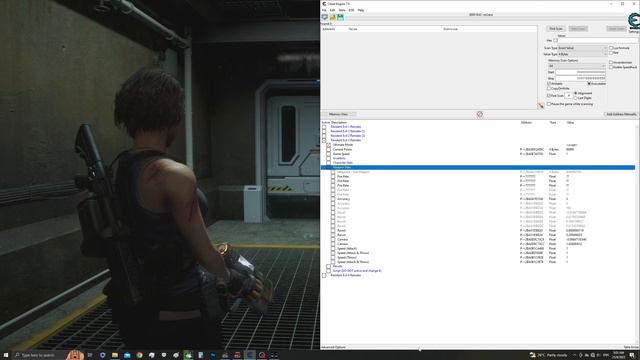
Task: Click the First Scan button
Action: click(x=556, y=29)
